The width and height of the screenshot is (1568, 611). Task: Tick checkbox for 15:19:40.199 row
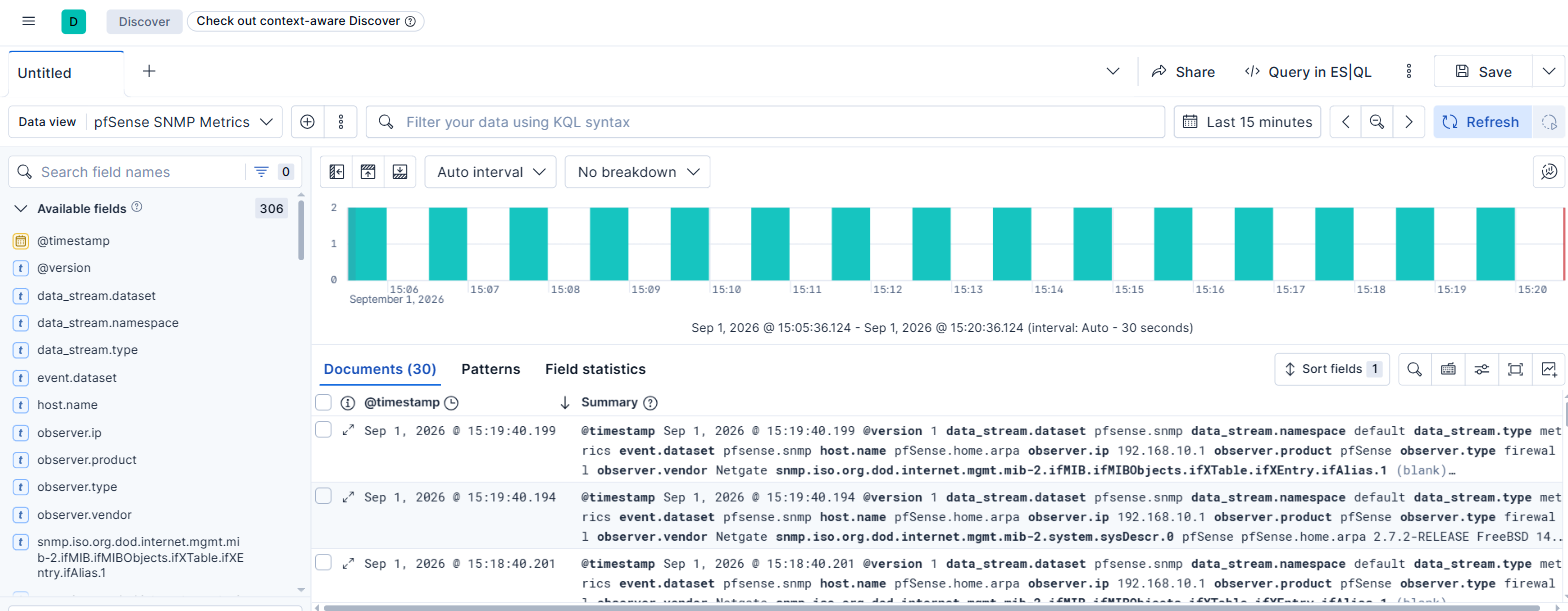[323, 430]
